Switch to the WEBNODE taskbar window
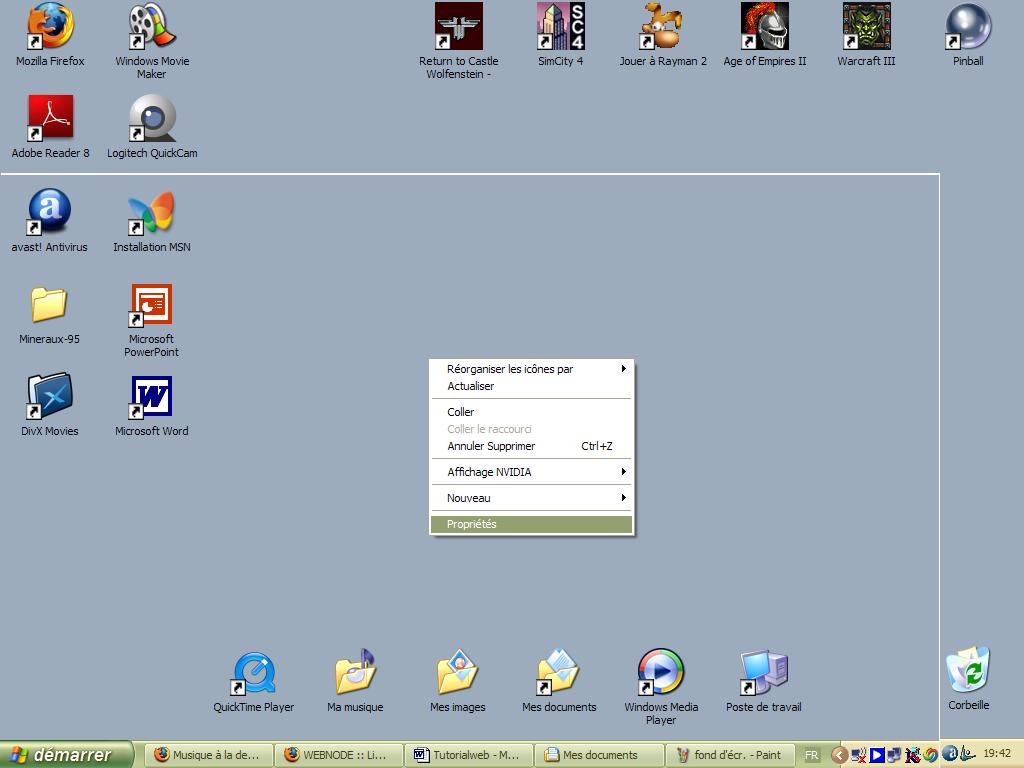 coord(338,755)
